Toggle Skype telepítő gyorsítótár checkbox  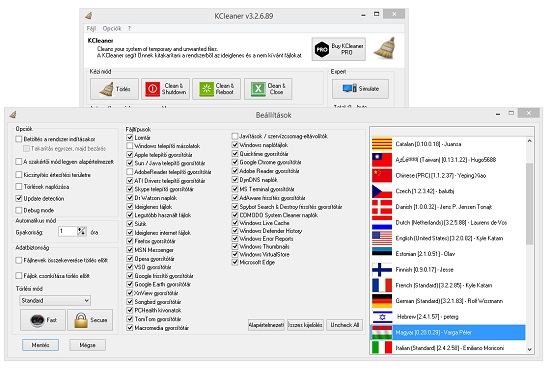coord(130,189)
